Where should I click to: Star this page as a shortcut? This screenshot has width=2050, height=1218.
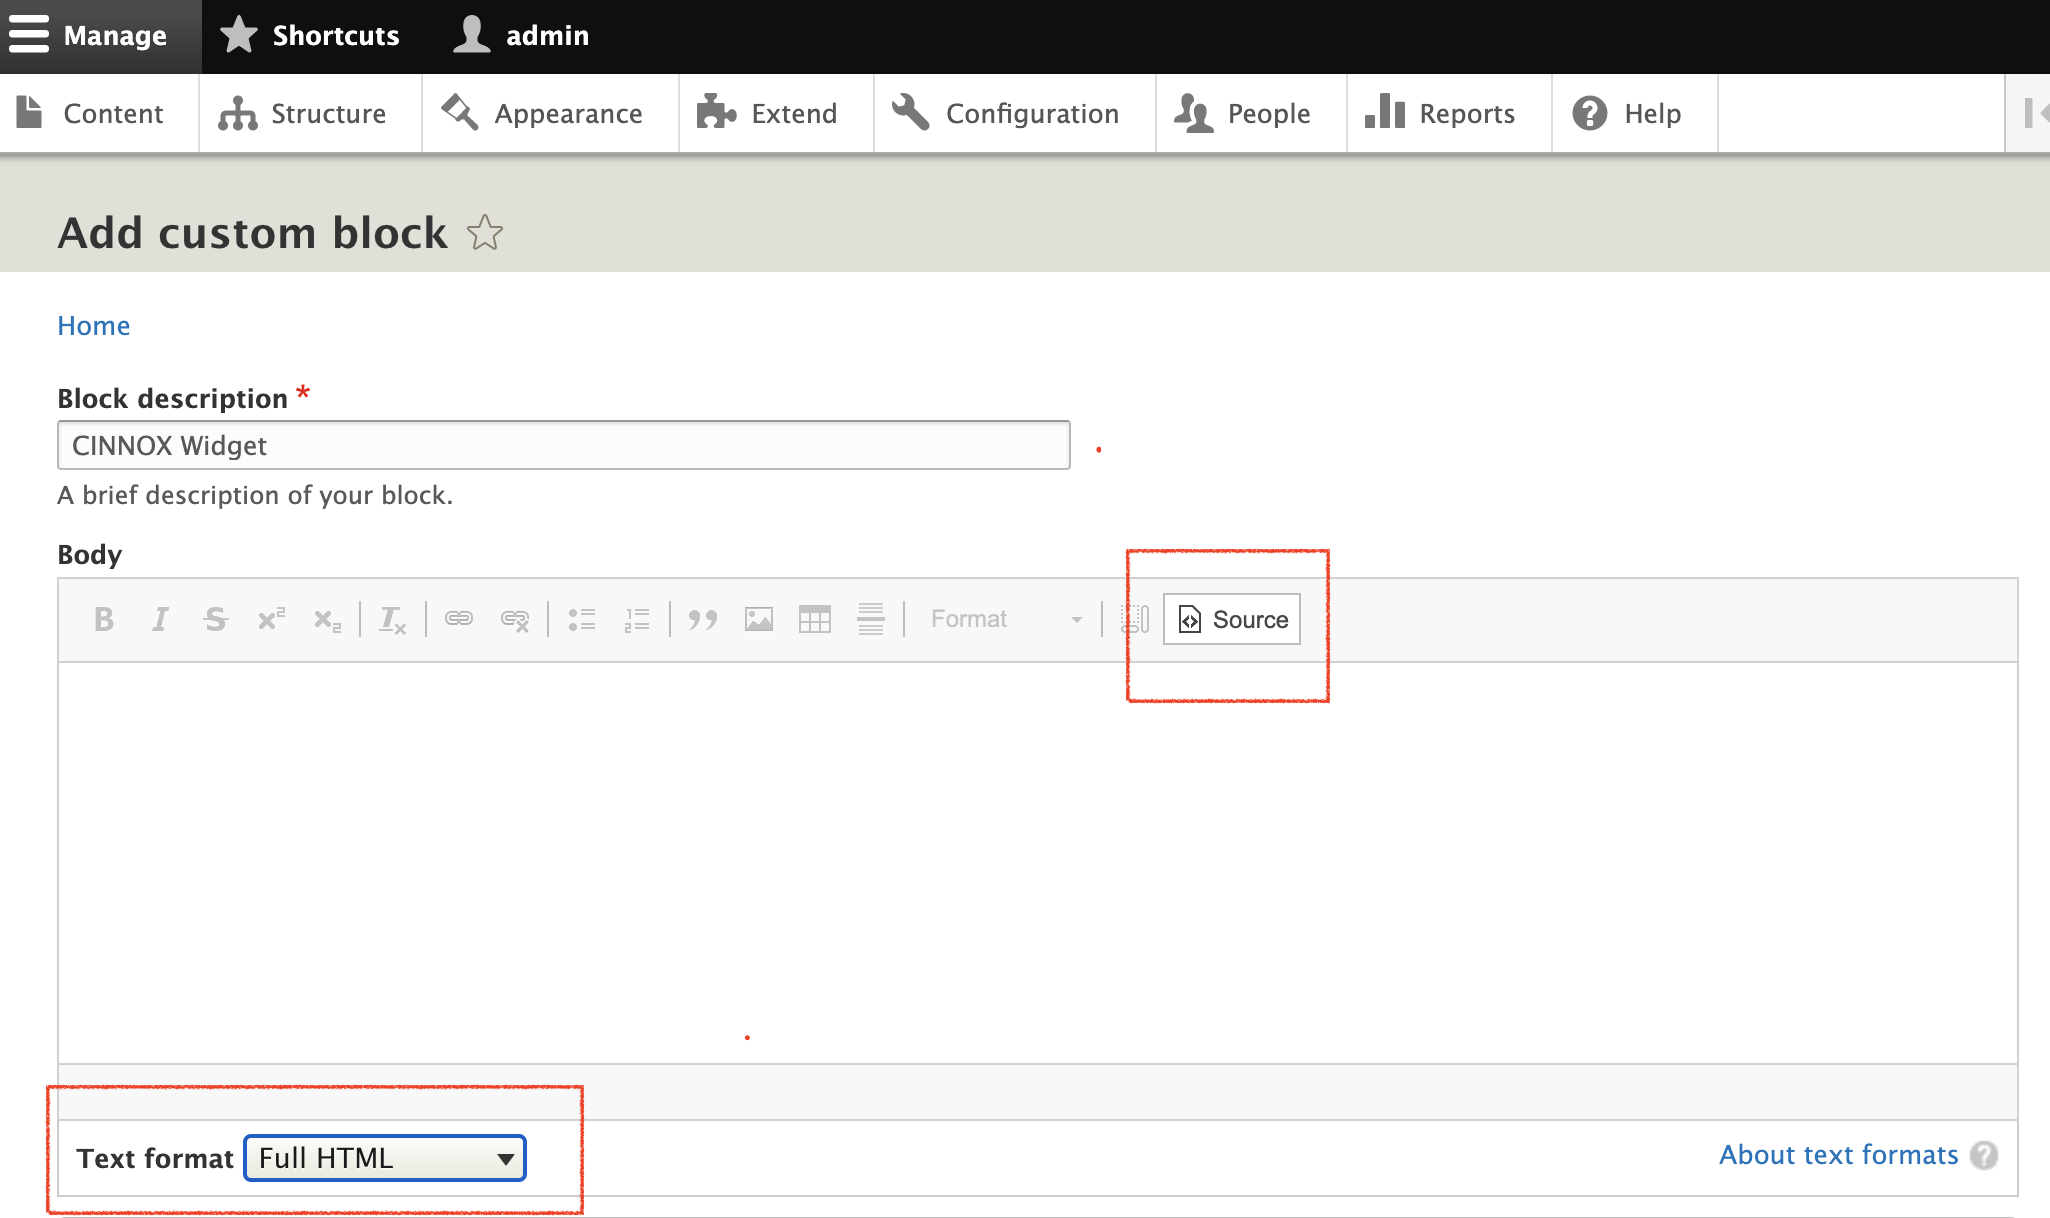coord(485,233)
